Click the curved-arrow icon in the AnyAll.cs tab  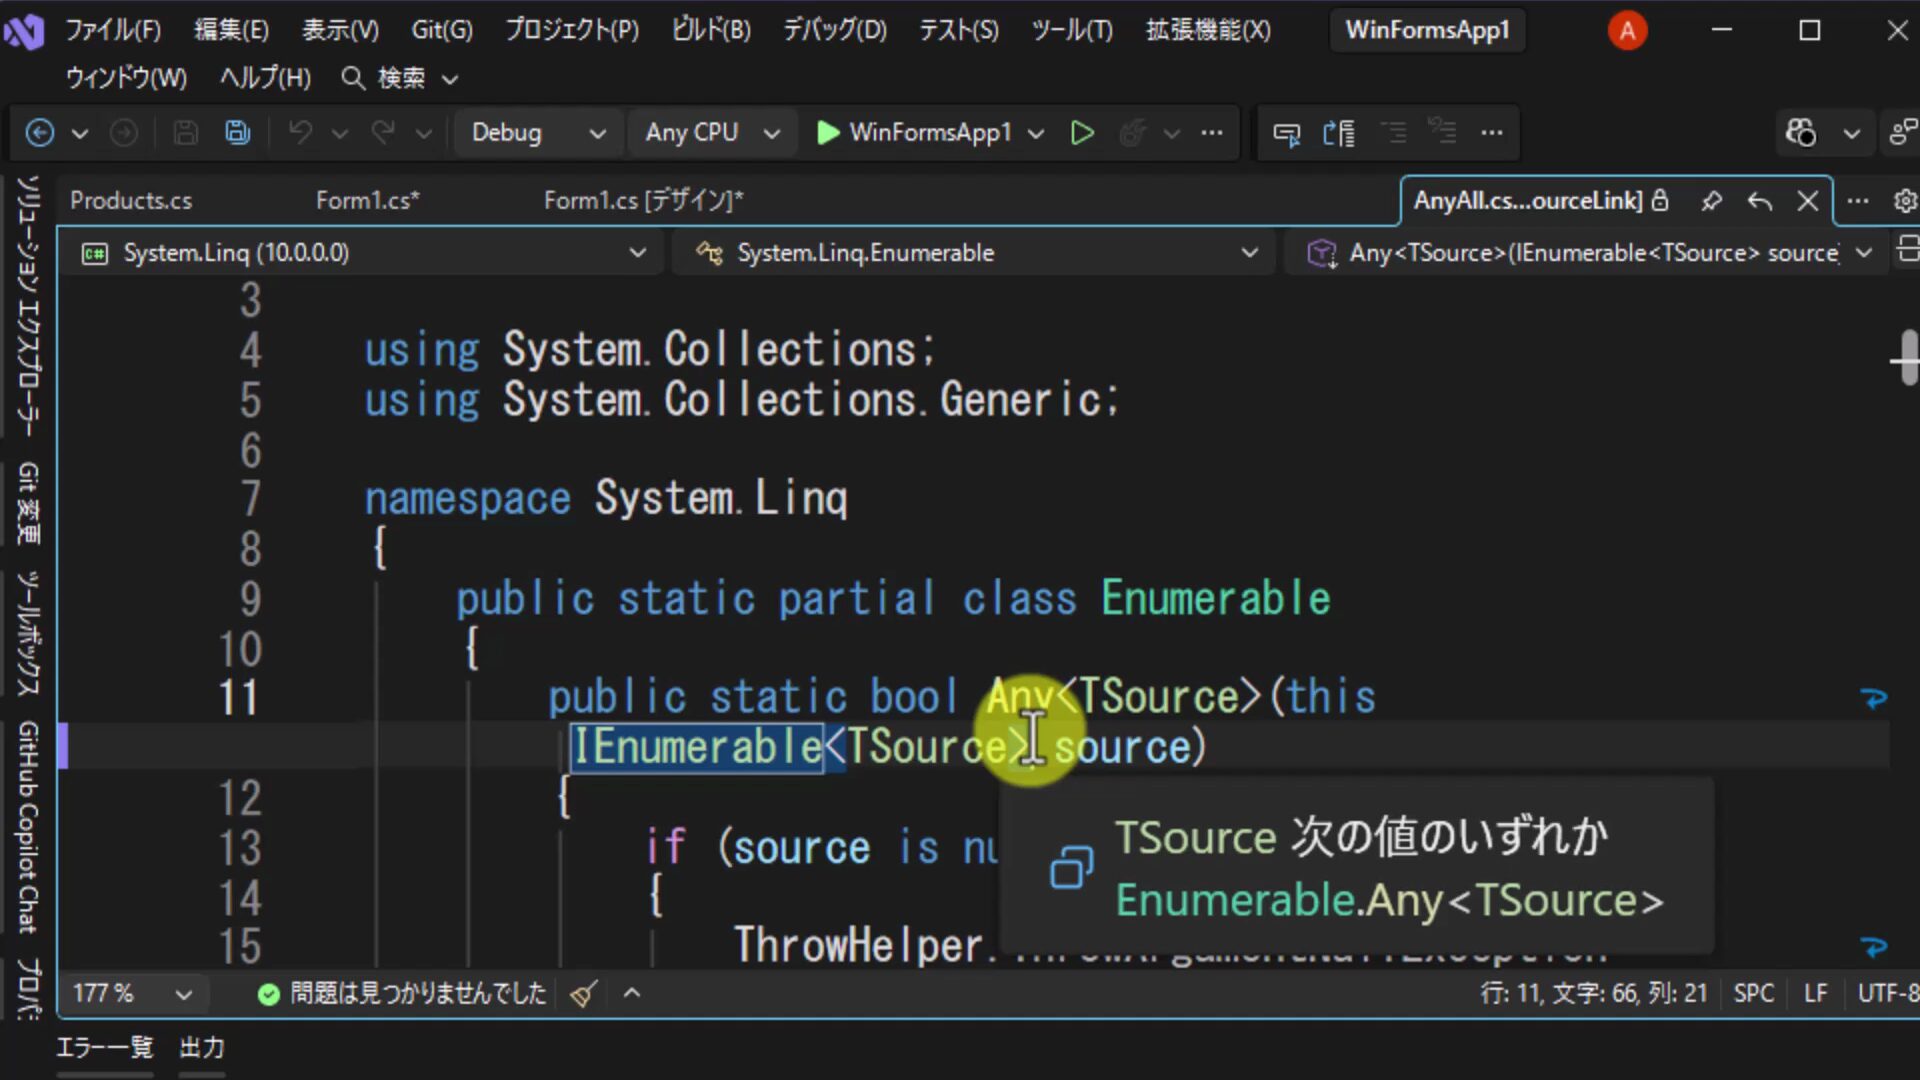(x=1760, y=201)
